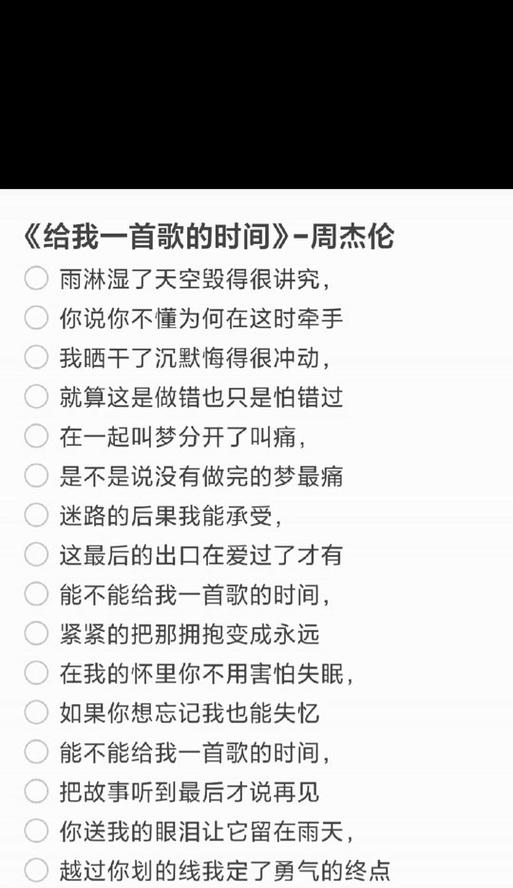The image size is (513, 888).
Task: Tick the circle next to 如果你想忘记我也能失忆
Action: [36, 712]
